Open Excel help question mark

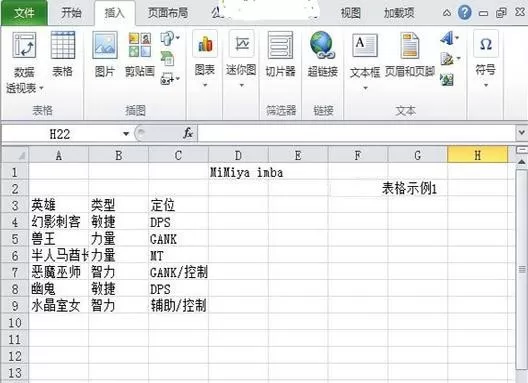[x=465, y=13]
